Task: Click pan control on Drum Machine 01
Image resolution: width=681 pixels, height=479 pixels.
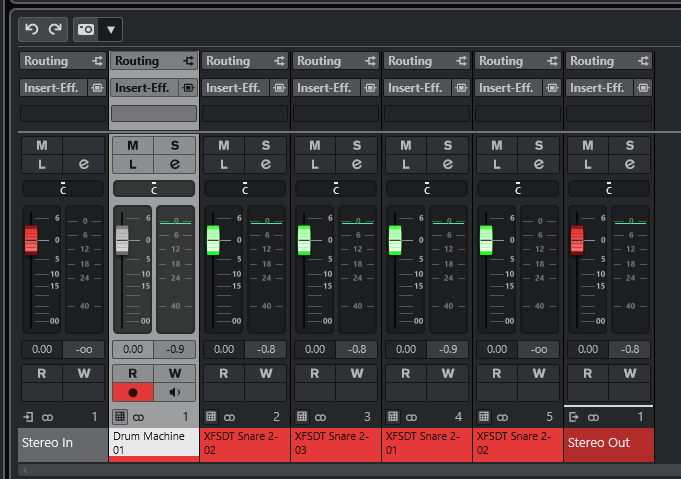Action: point(154,189)
